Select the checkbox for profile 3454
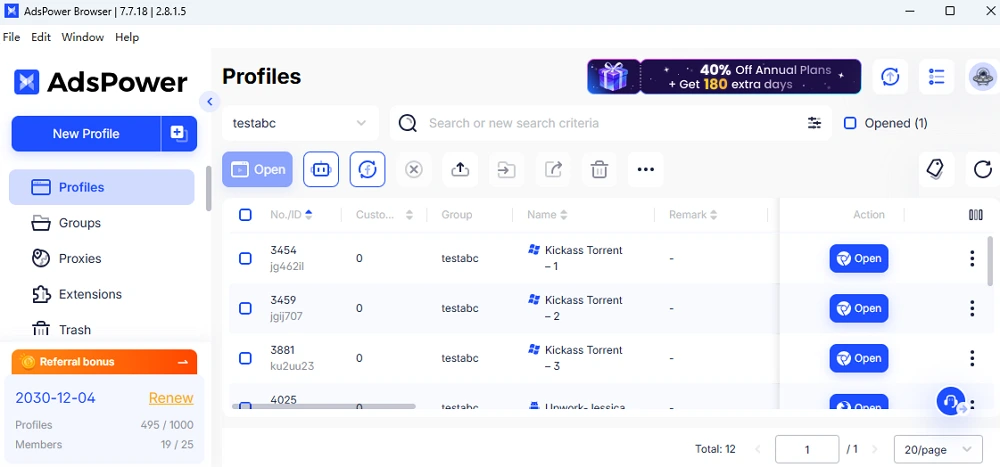The width and height of the screenshot is (1000, 467). (x=245, y=258)
